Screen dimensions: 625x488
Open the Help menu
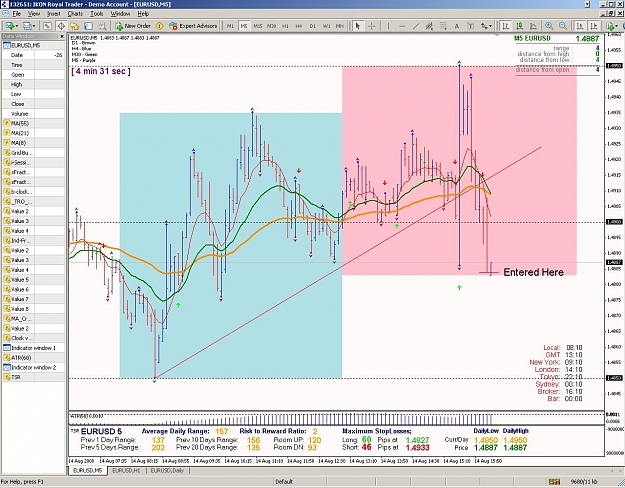pos(143,14)
